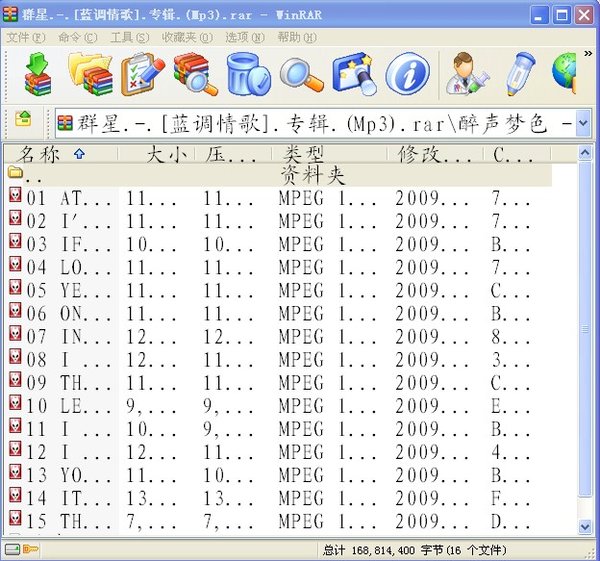
Task: Click the disk drive status bar icon
Action: [x=12, y=550]
